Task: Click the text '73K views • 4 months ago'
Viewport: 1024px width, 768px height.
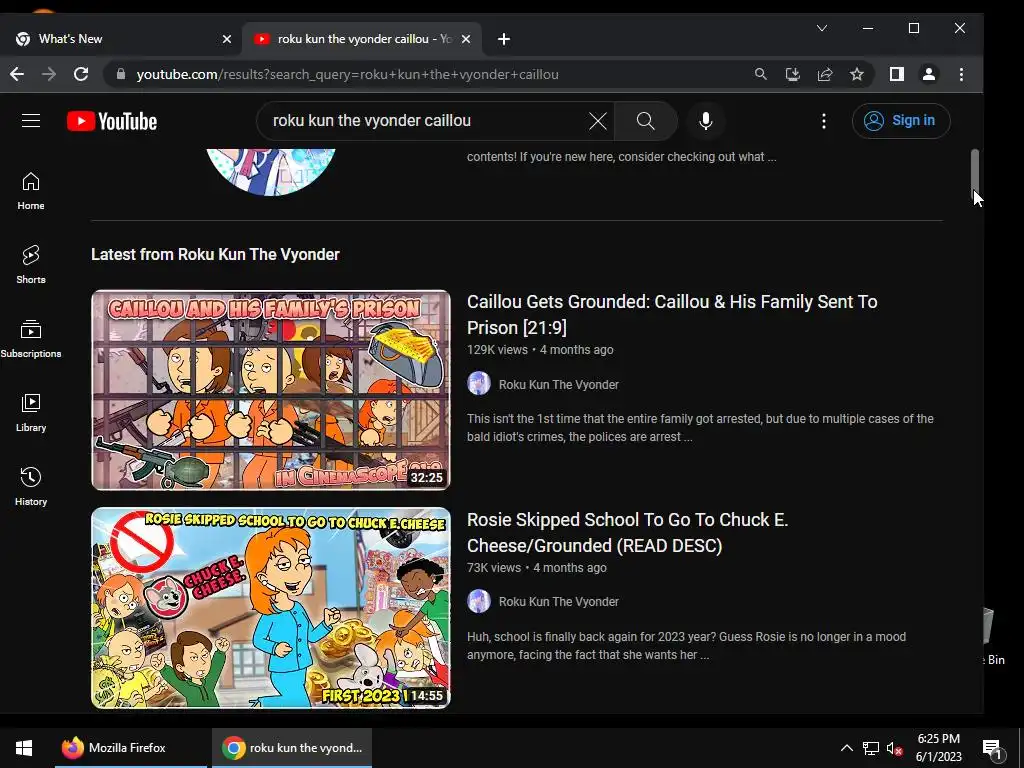Action: 537,568
